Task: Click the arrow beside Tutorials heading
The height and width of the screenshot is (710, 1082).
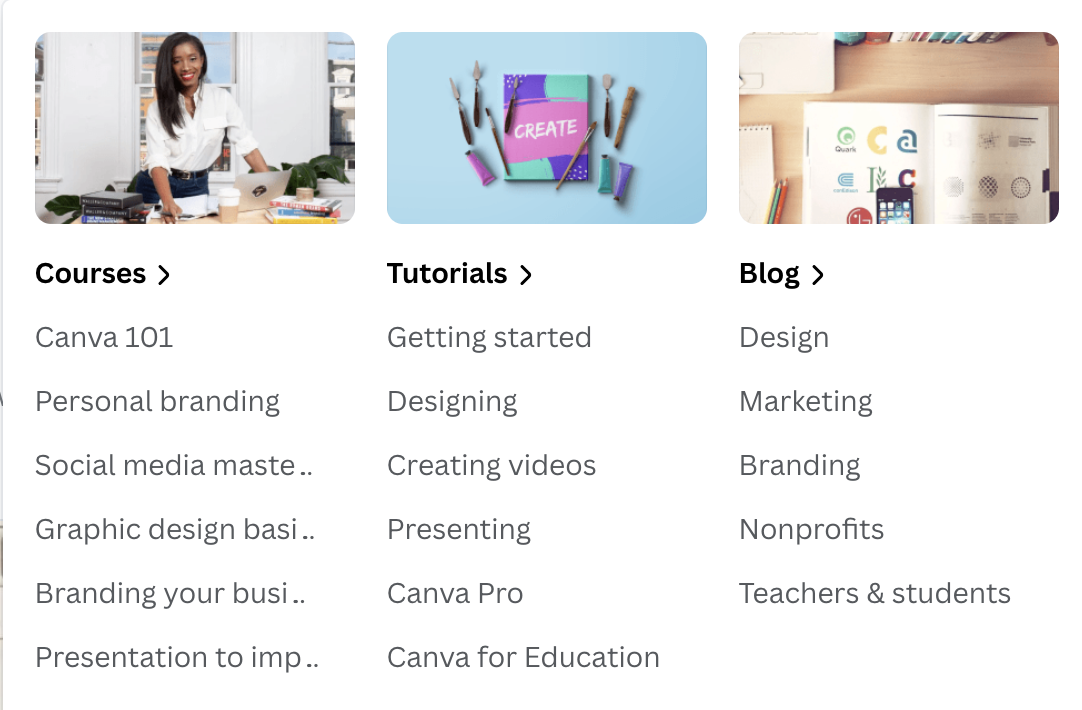Action: (x=526, y=275)
